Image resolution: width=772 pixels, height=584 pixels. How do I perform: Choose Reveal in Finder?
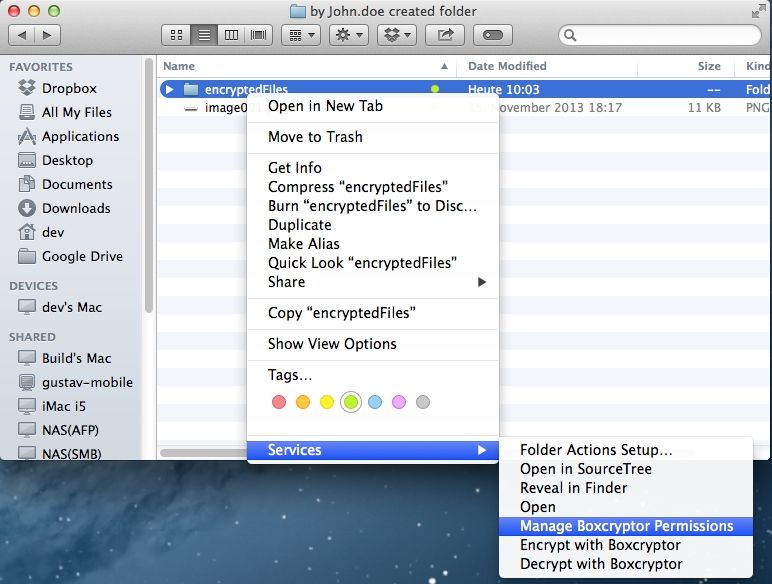(626, 488)
